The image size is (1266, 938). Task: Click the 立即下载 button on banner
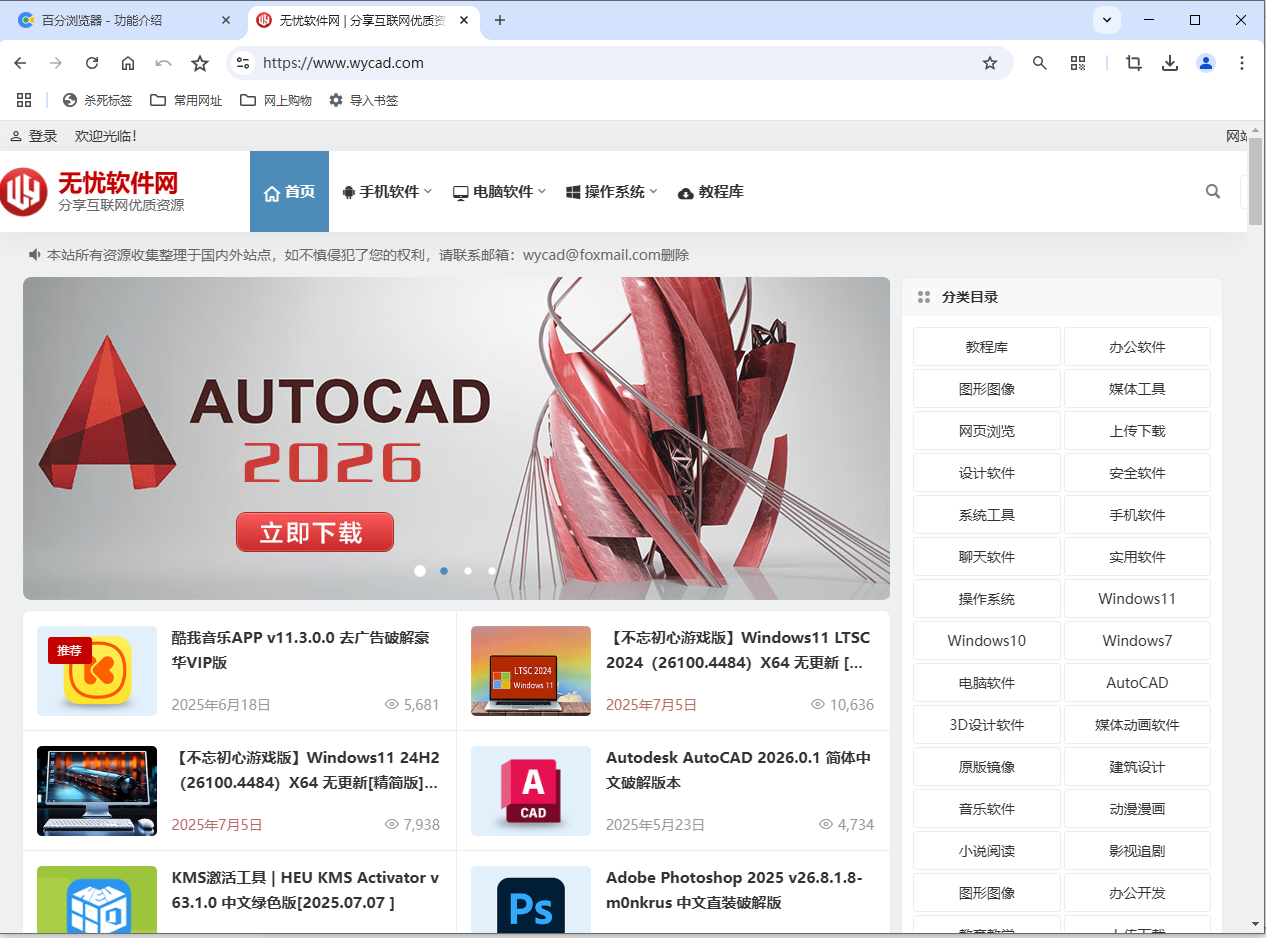(x=314, y=532)
